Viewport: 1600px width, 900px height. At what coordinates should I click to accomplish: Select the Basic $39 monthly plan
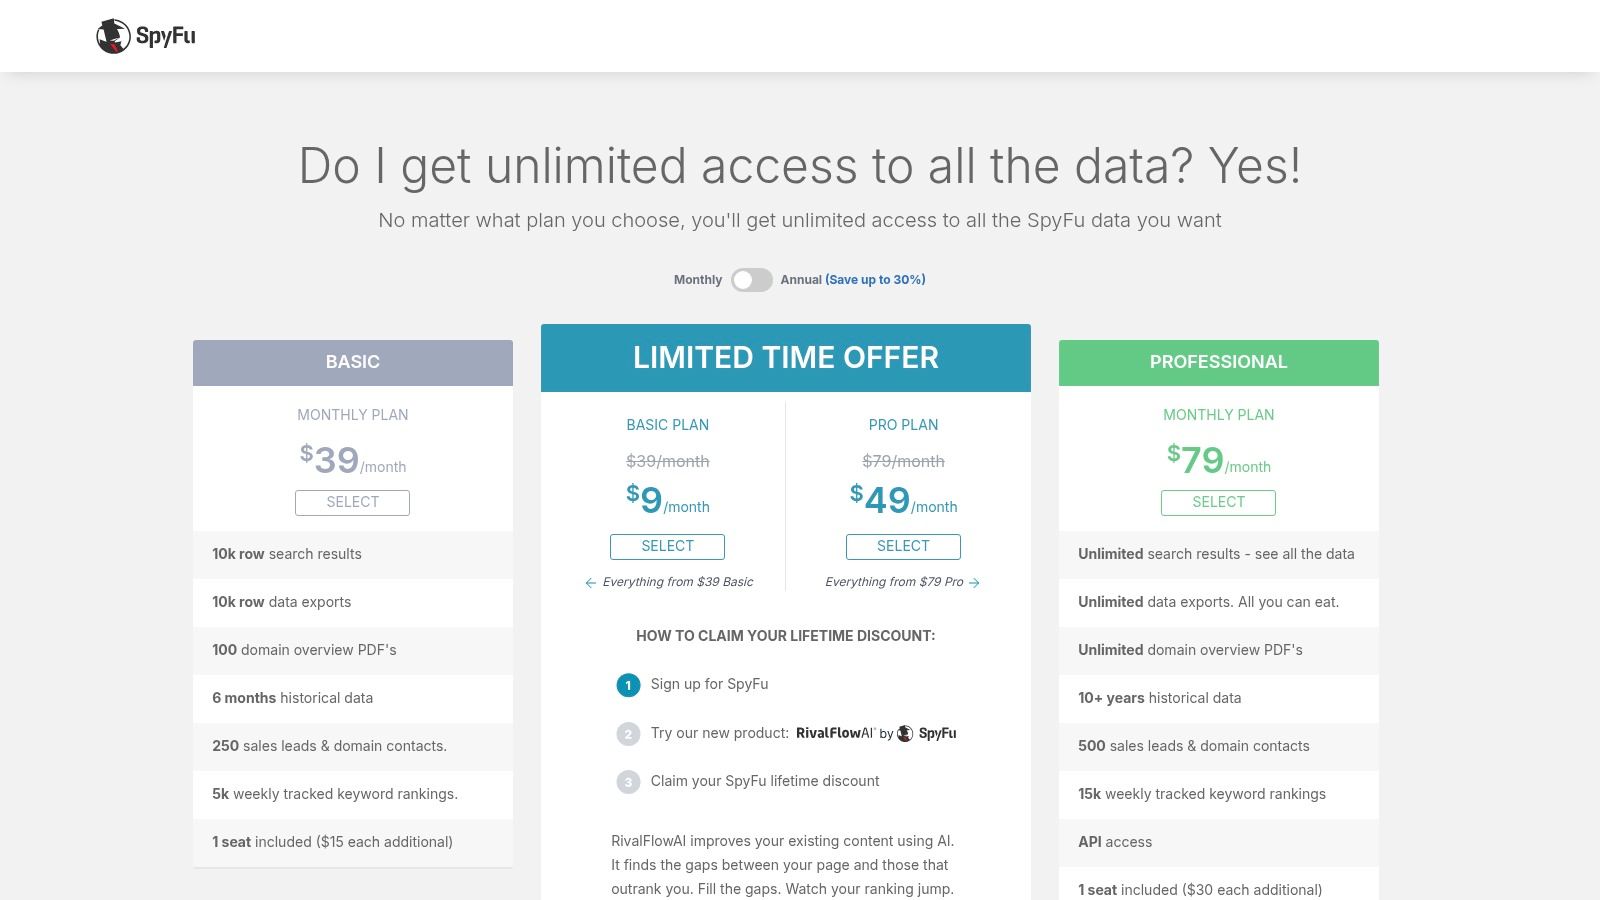click(x=352, y=503)
